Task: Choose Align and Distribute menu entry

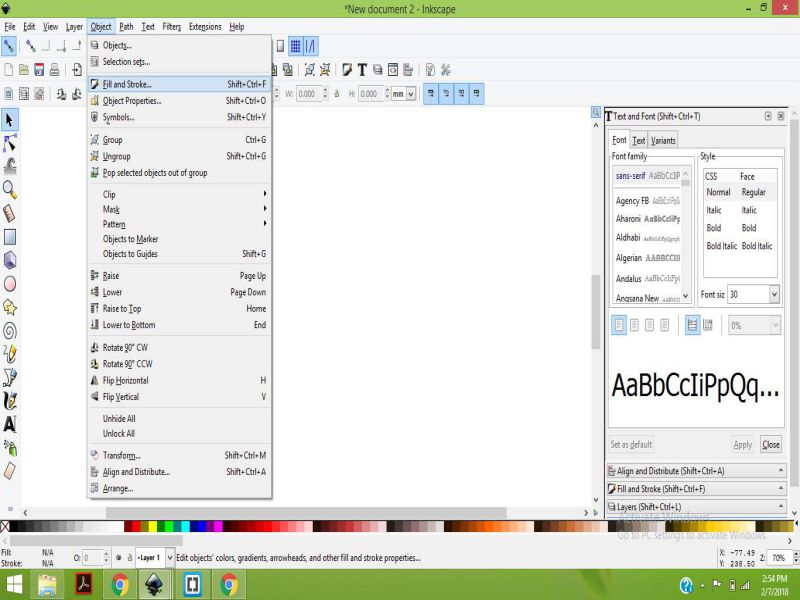Action: [180, 472]
